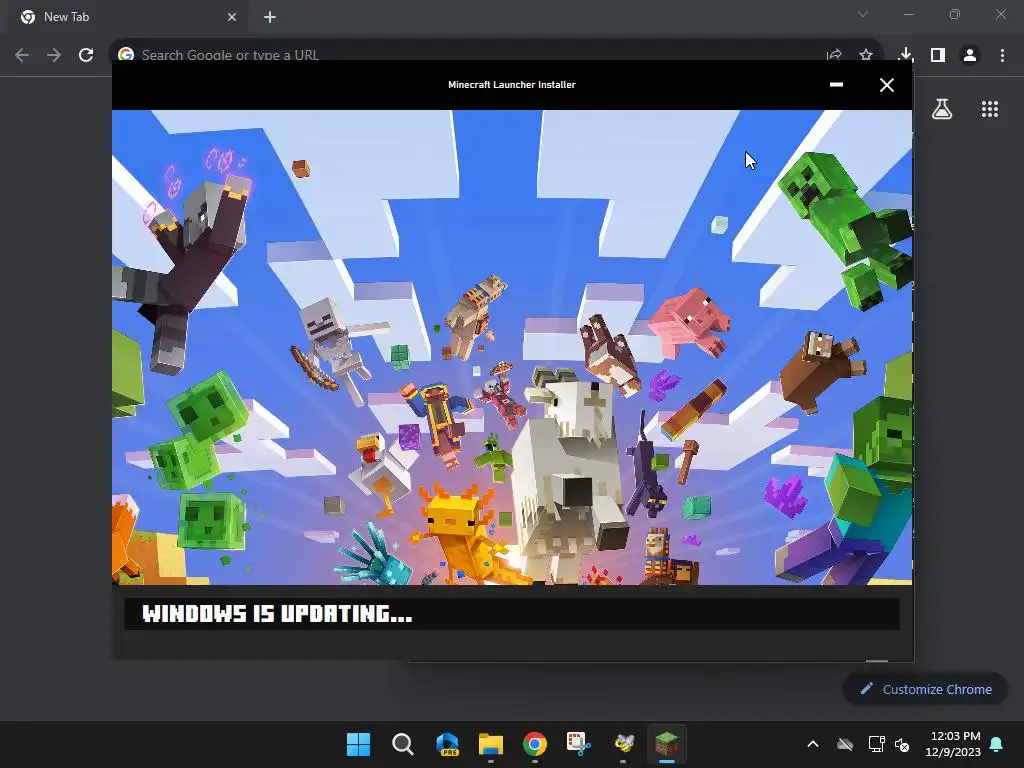
Task: Share this page from address bar
Action: click(834, 55)
